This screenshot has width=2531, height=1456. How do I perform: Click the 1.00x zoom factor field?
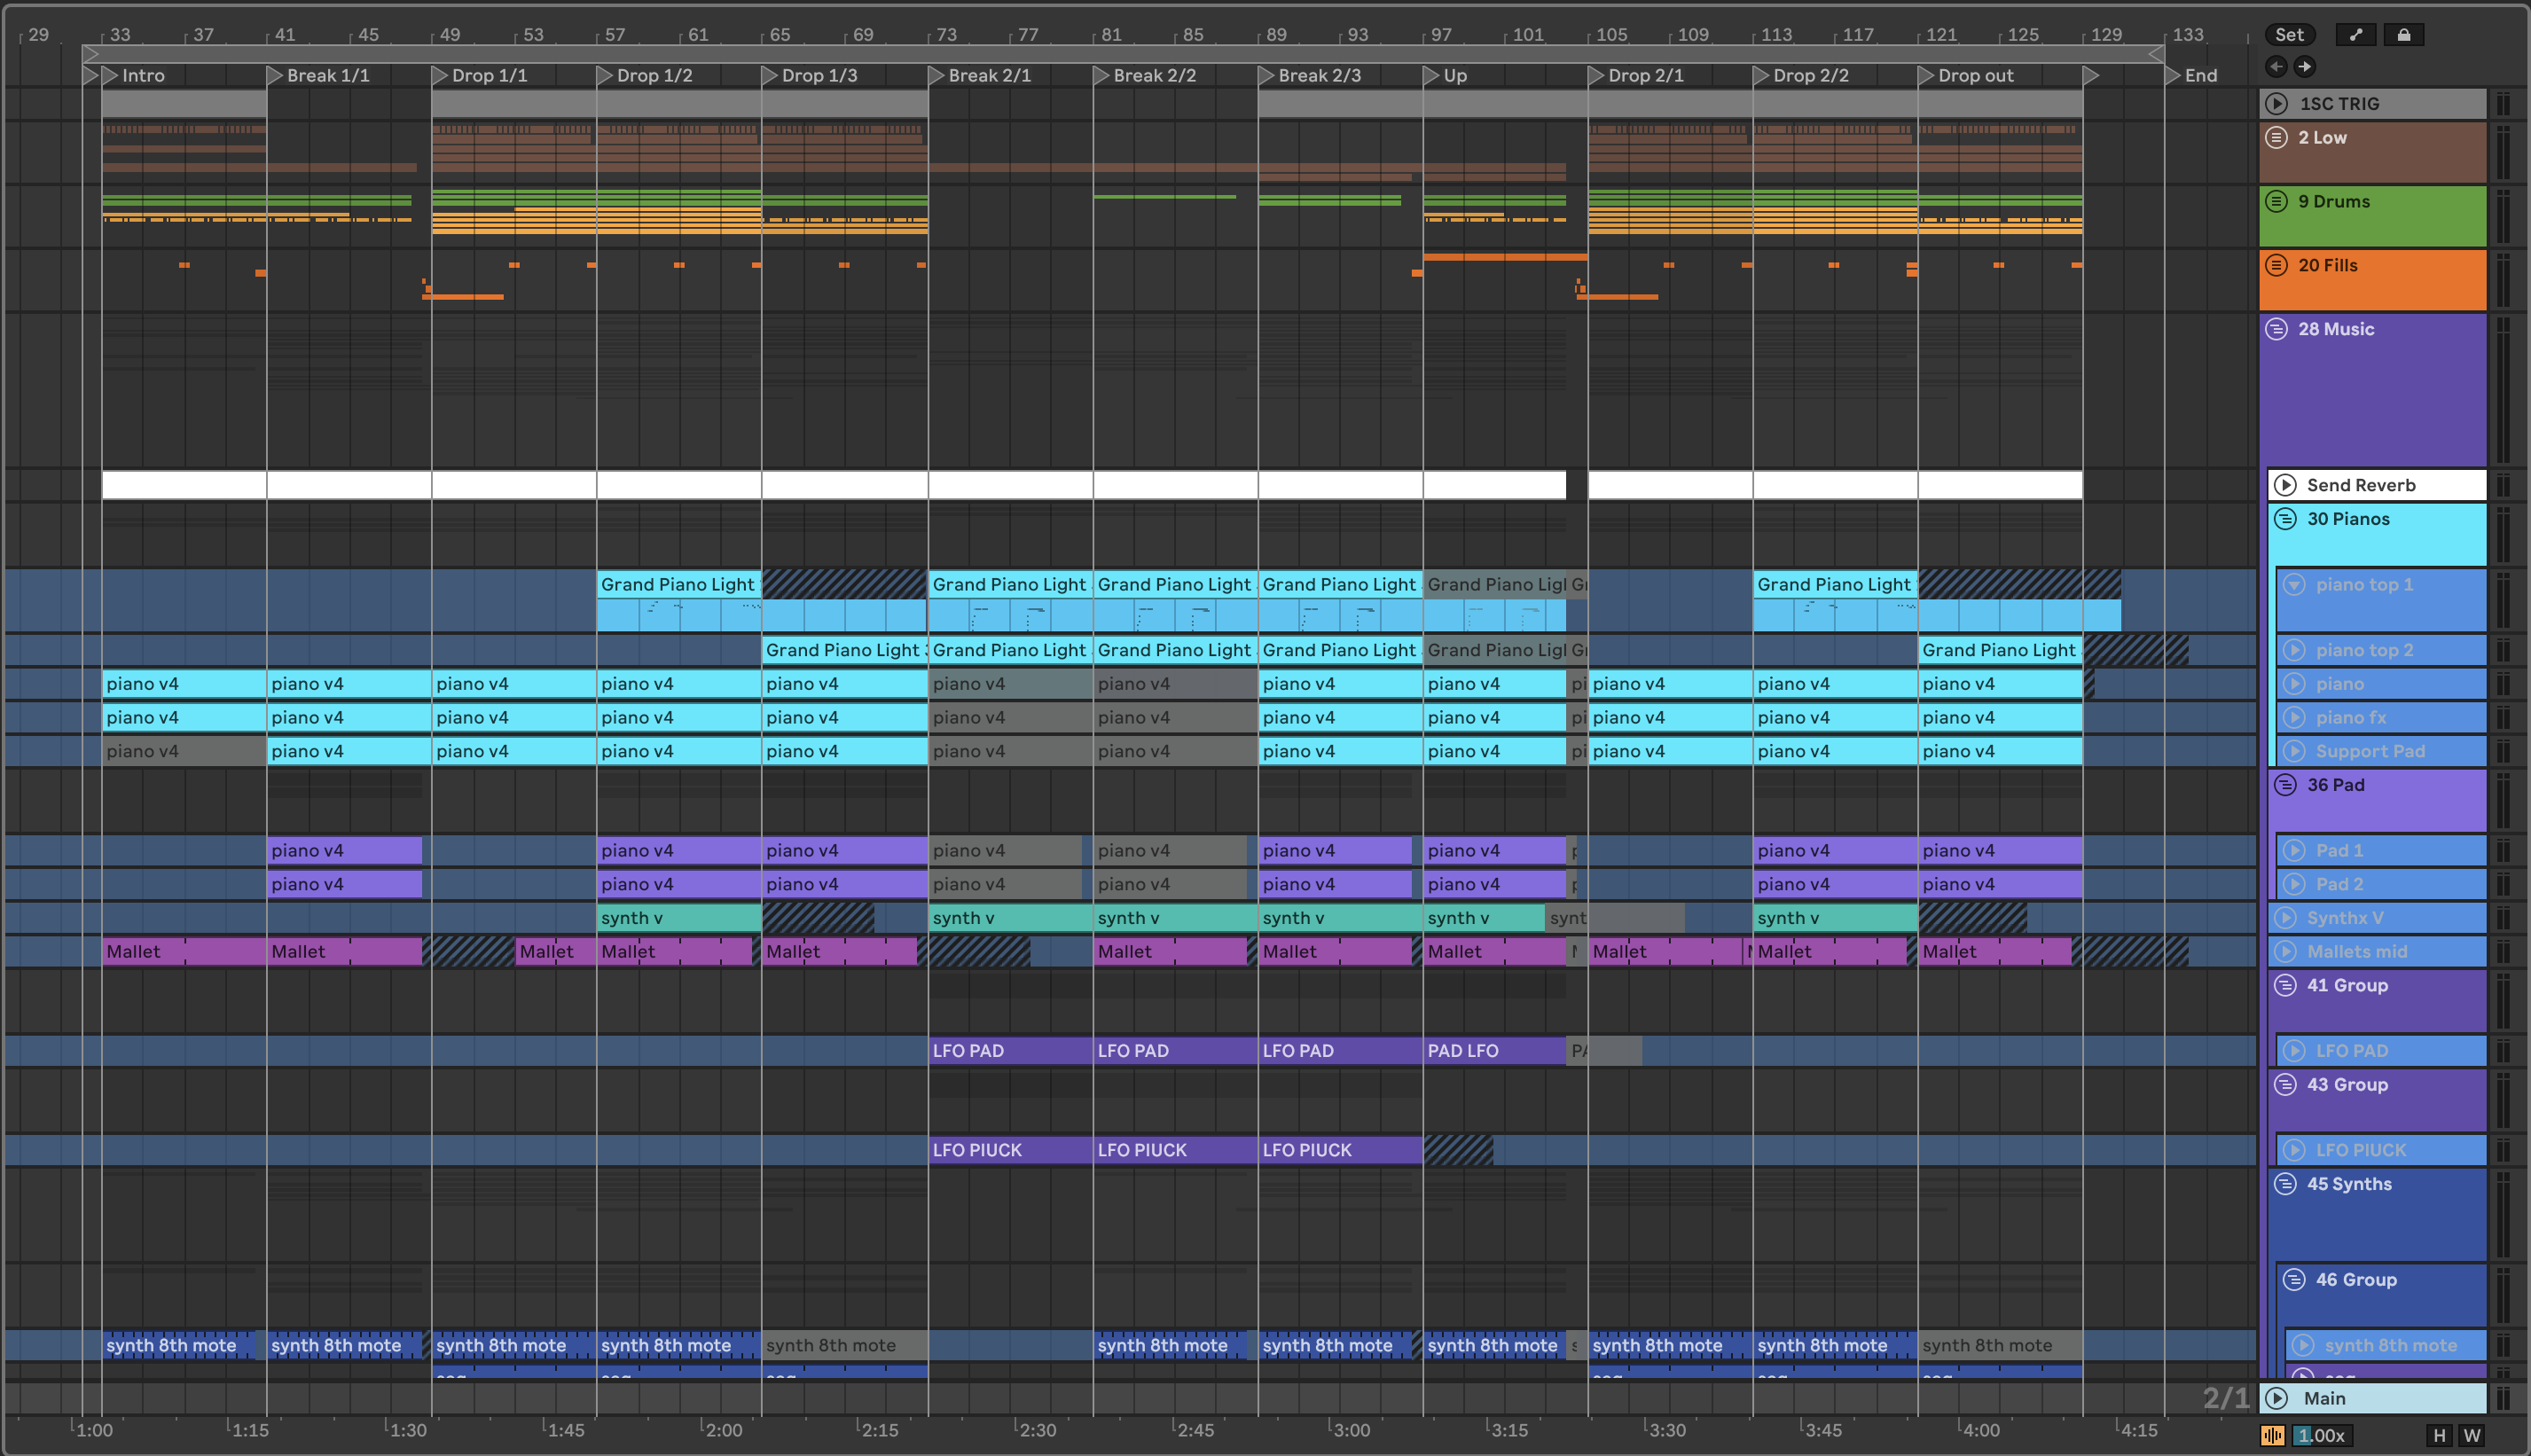click(2320, 1436)
